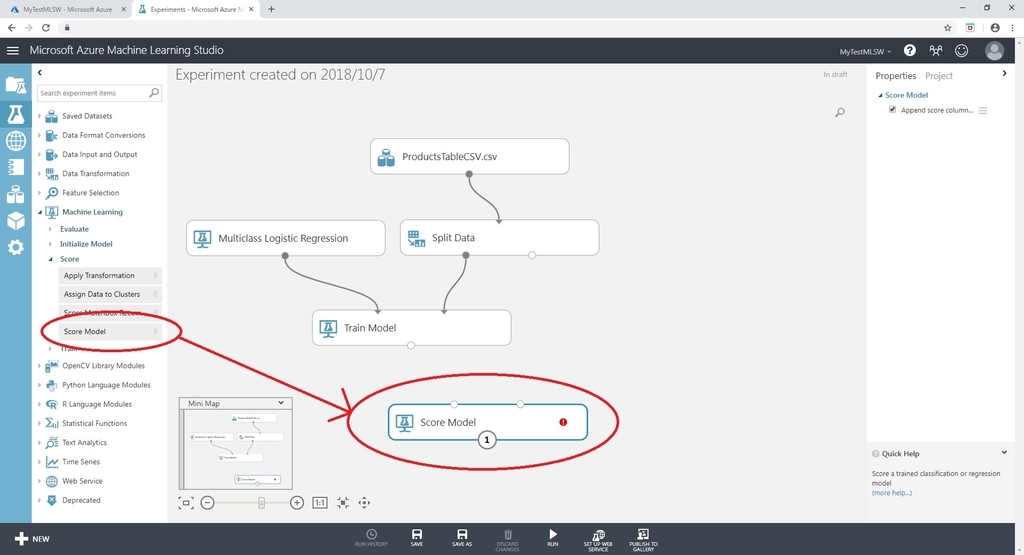Select Score Model module on canvas
Screen dimensions: 1024x555
coord(487,422)
